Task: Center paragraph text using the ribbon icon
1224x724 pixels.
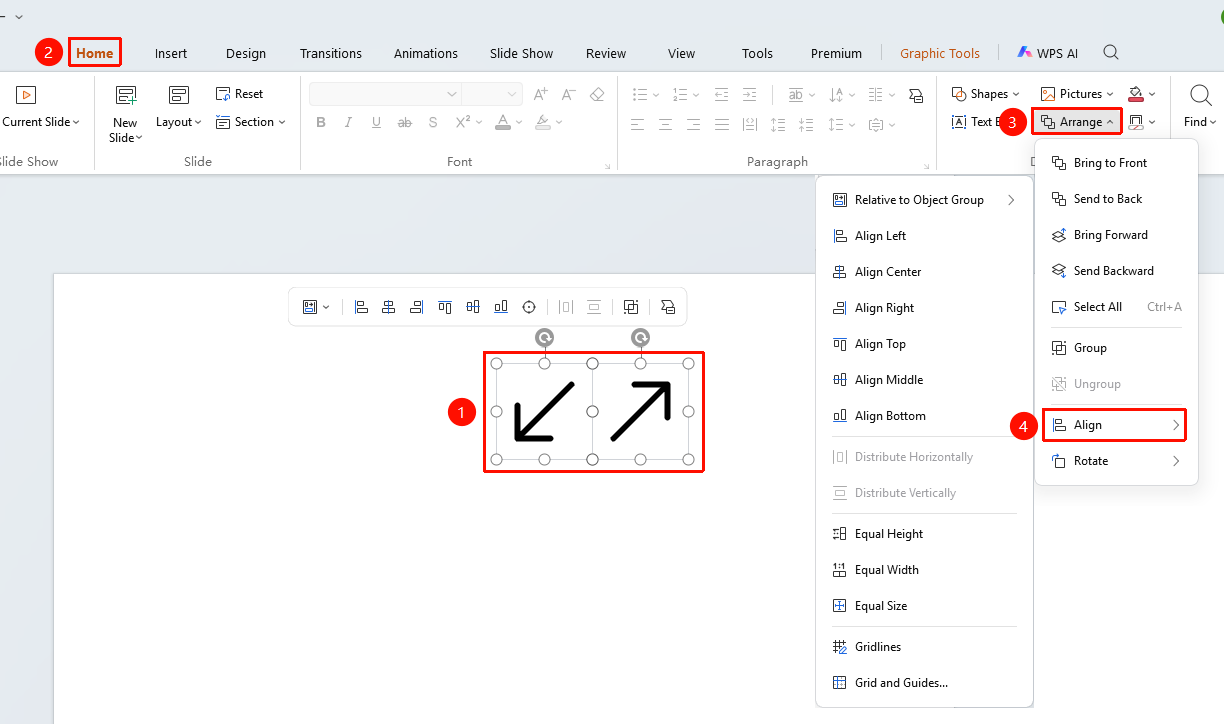Action: coord(665,125)
